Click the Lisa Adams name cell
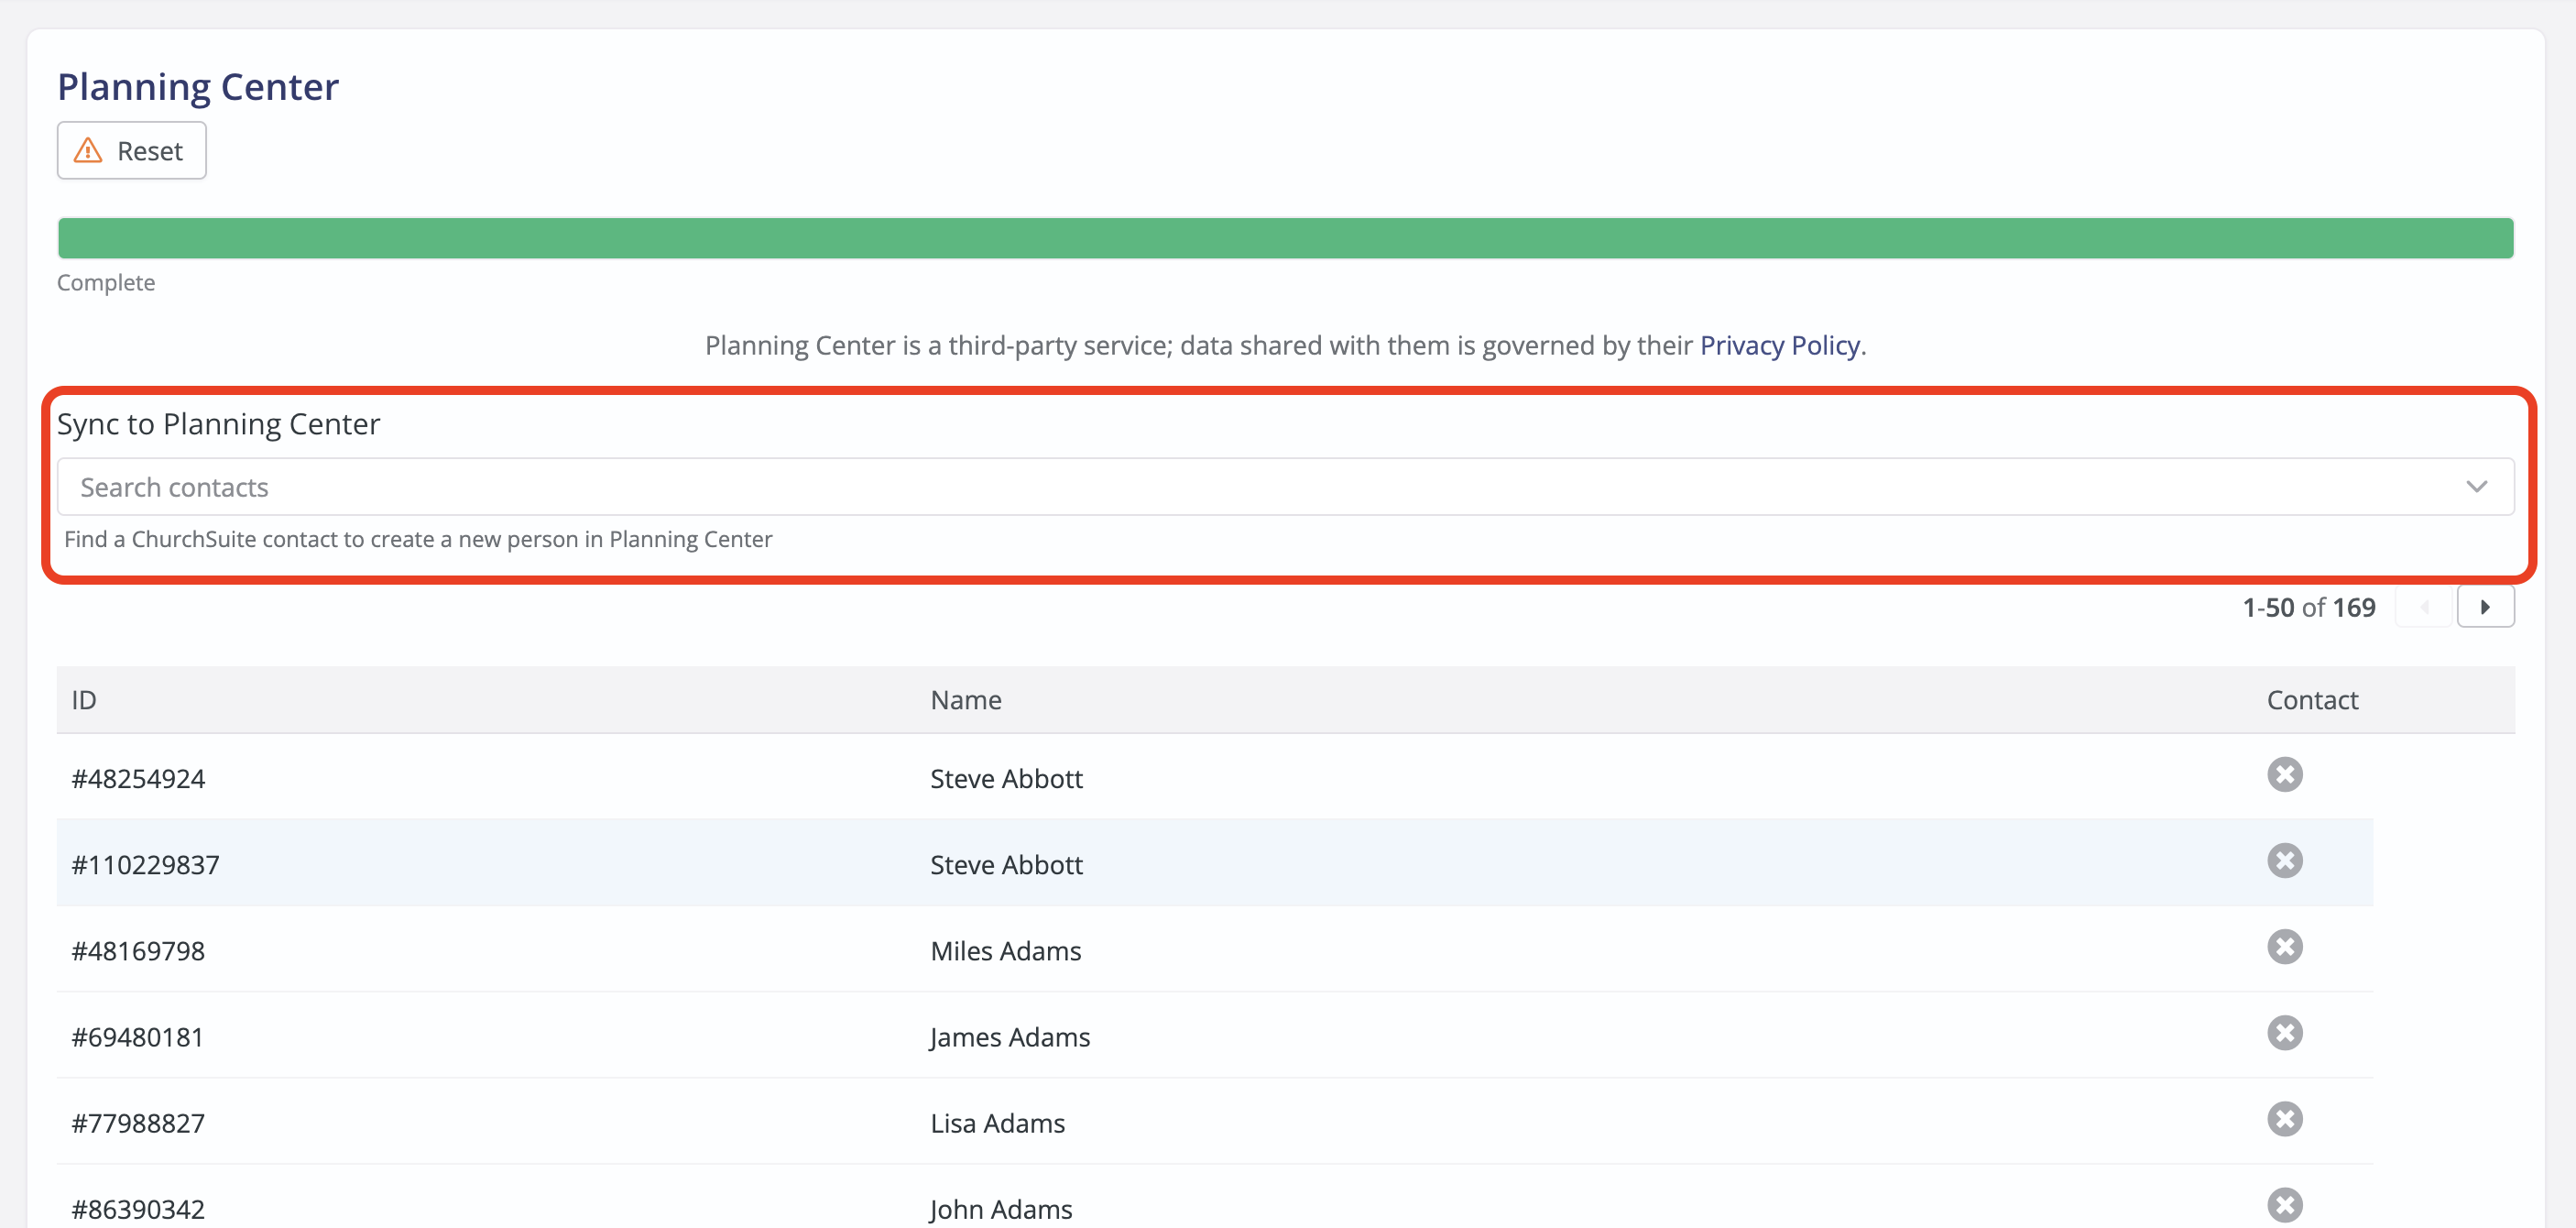Screen dimensions: 2576x1228 [997, 1123]
